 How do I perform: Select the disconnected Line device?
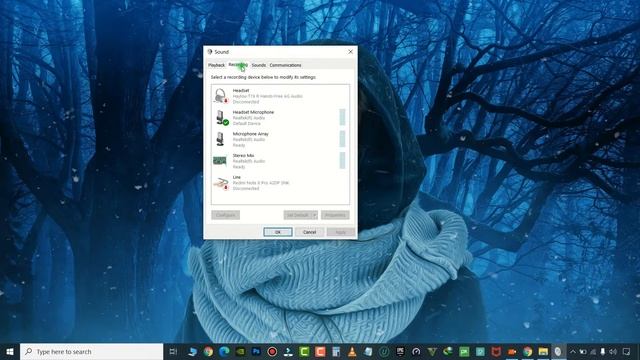pos(280,182)
